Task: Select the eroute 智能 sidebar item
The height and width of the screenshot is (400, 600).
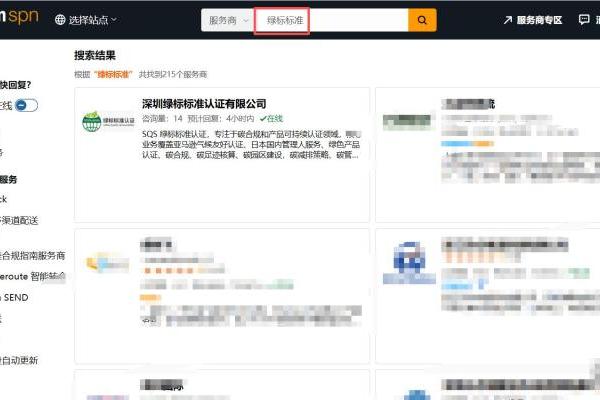Action: click(33, 276)
